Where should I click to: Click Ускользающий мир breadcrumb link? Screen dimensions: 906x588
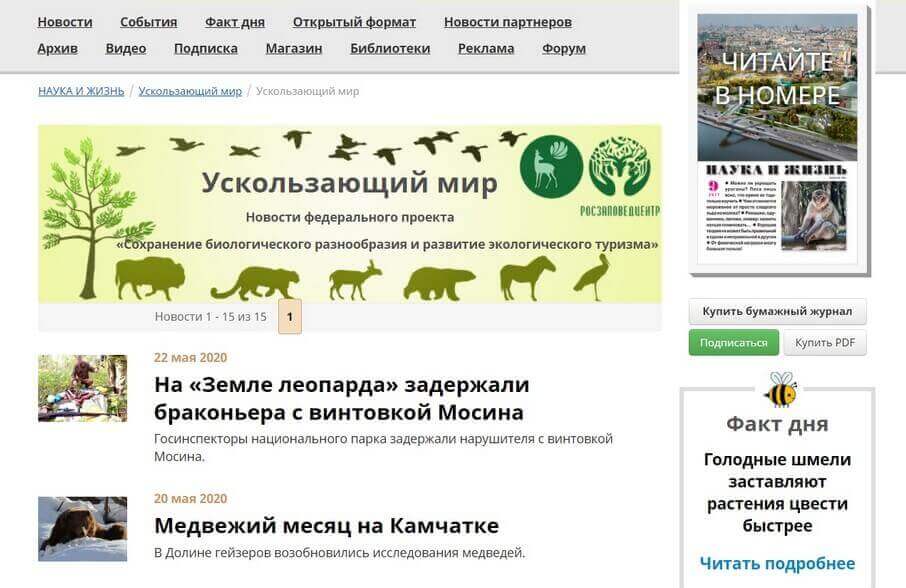pyautogui.click(x=190, y=91)
